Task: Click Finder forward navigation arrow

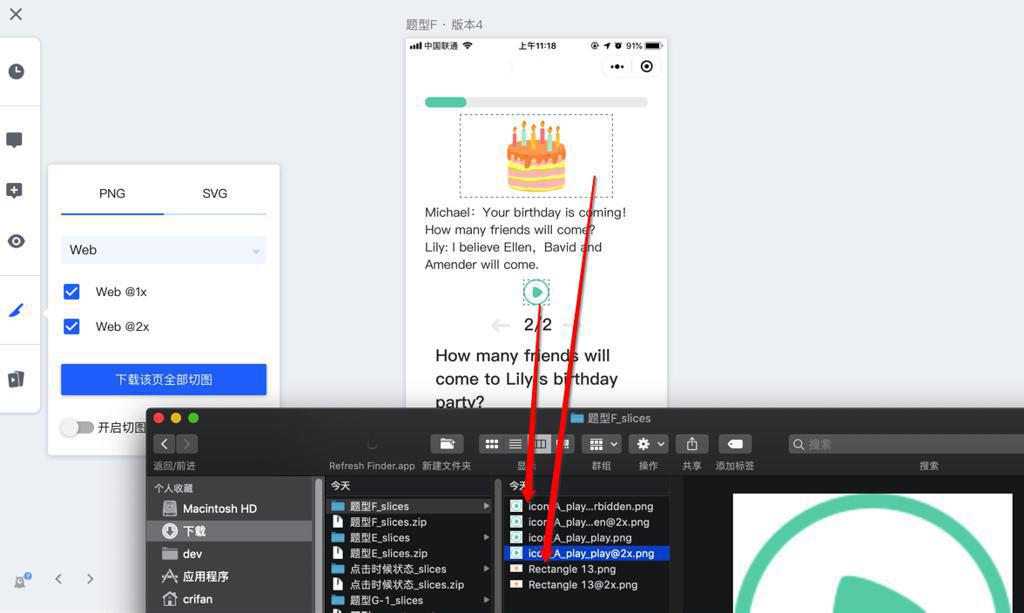Action: pyautogui.click(x=187, y=444)
